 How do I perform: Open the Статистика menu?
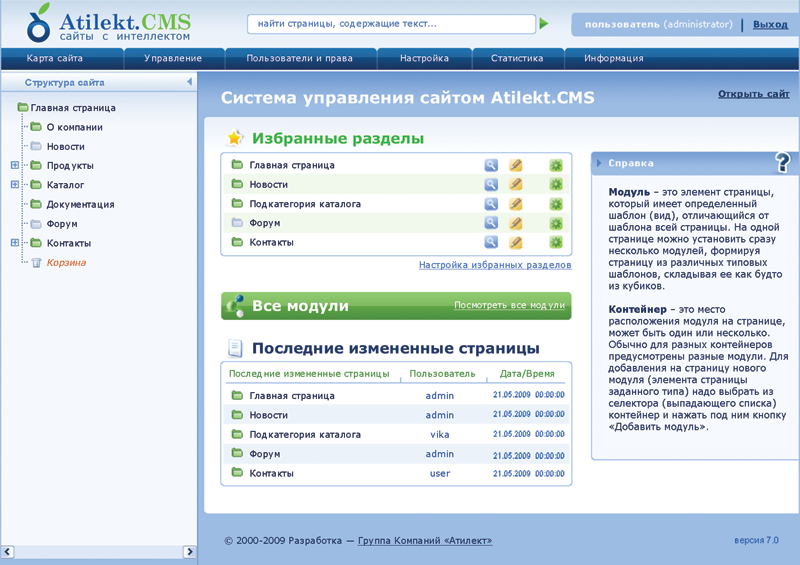pyautogui.click(x=517, y=58)
